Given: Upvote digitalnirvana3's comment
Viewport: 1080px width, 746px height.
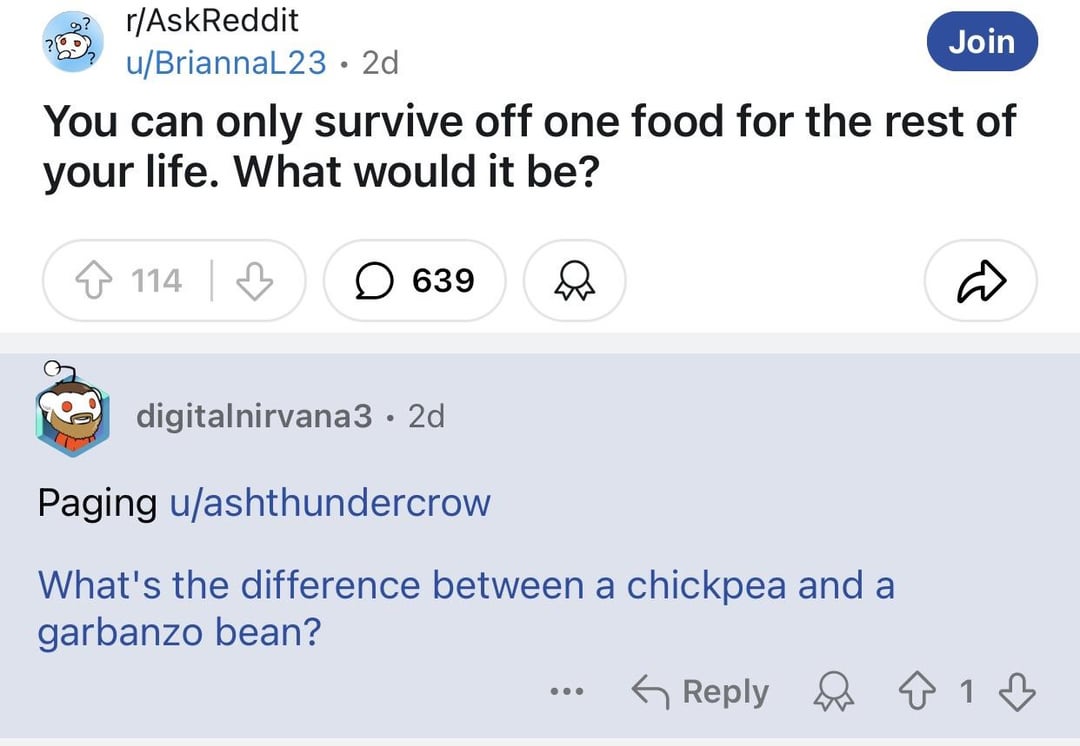Looking at the screenshot, I should (917, 692).
